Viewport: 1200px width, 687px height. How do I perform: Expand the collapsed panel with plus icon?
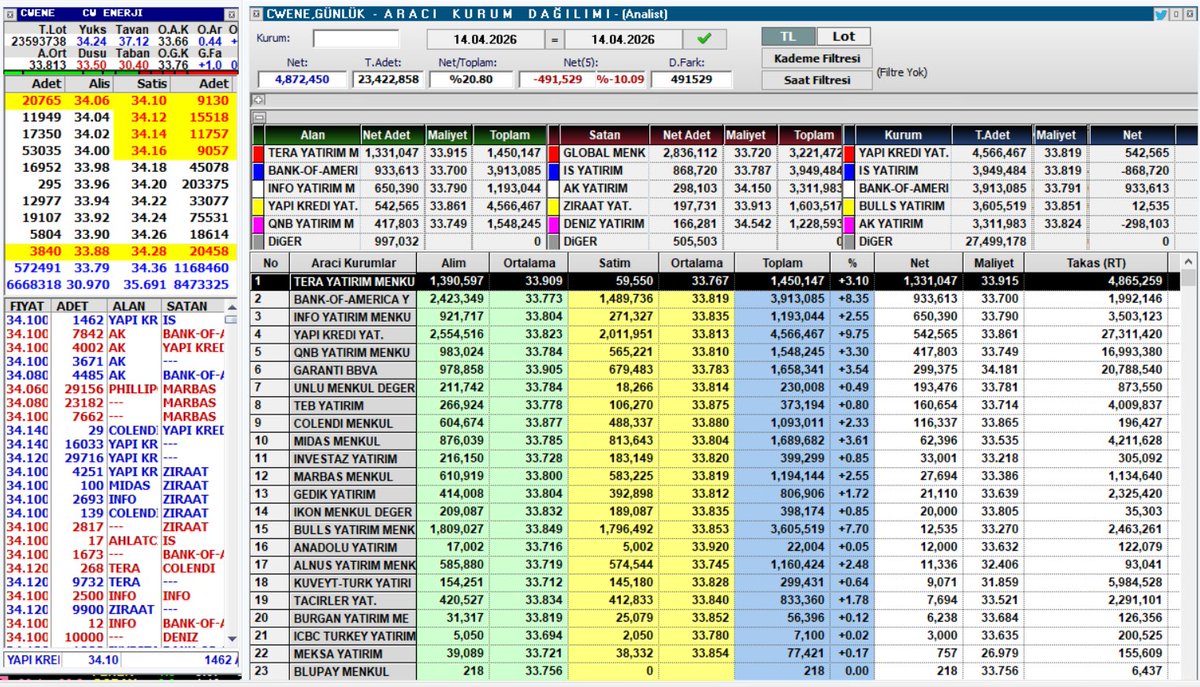[x=257, y=100]
